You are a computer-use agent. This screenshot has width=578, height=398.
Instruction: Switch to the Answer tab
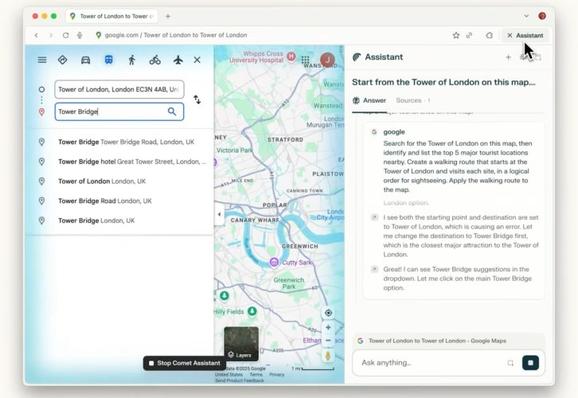[370, 101]
